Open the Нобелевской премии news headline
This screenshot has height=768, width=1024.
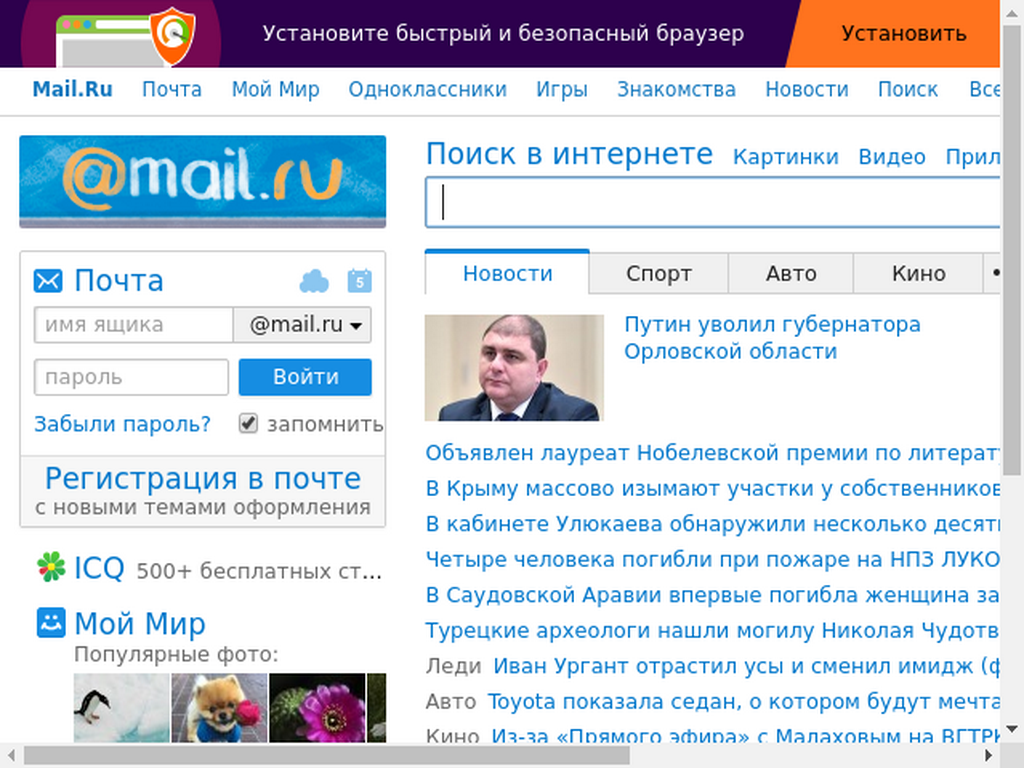click(712, 453)
